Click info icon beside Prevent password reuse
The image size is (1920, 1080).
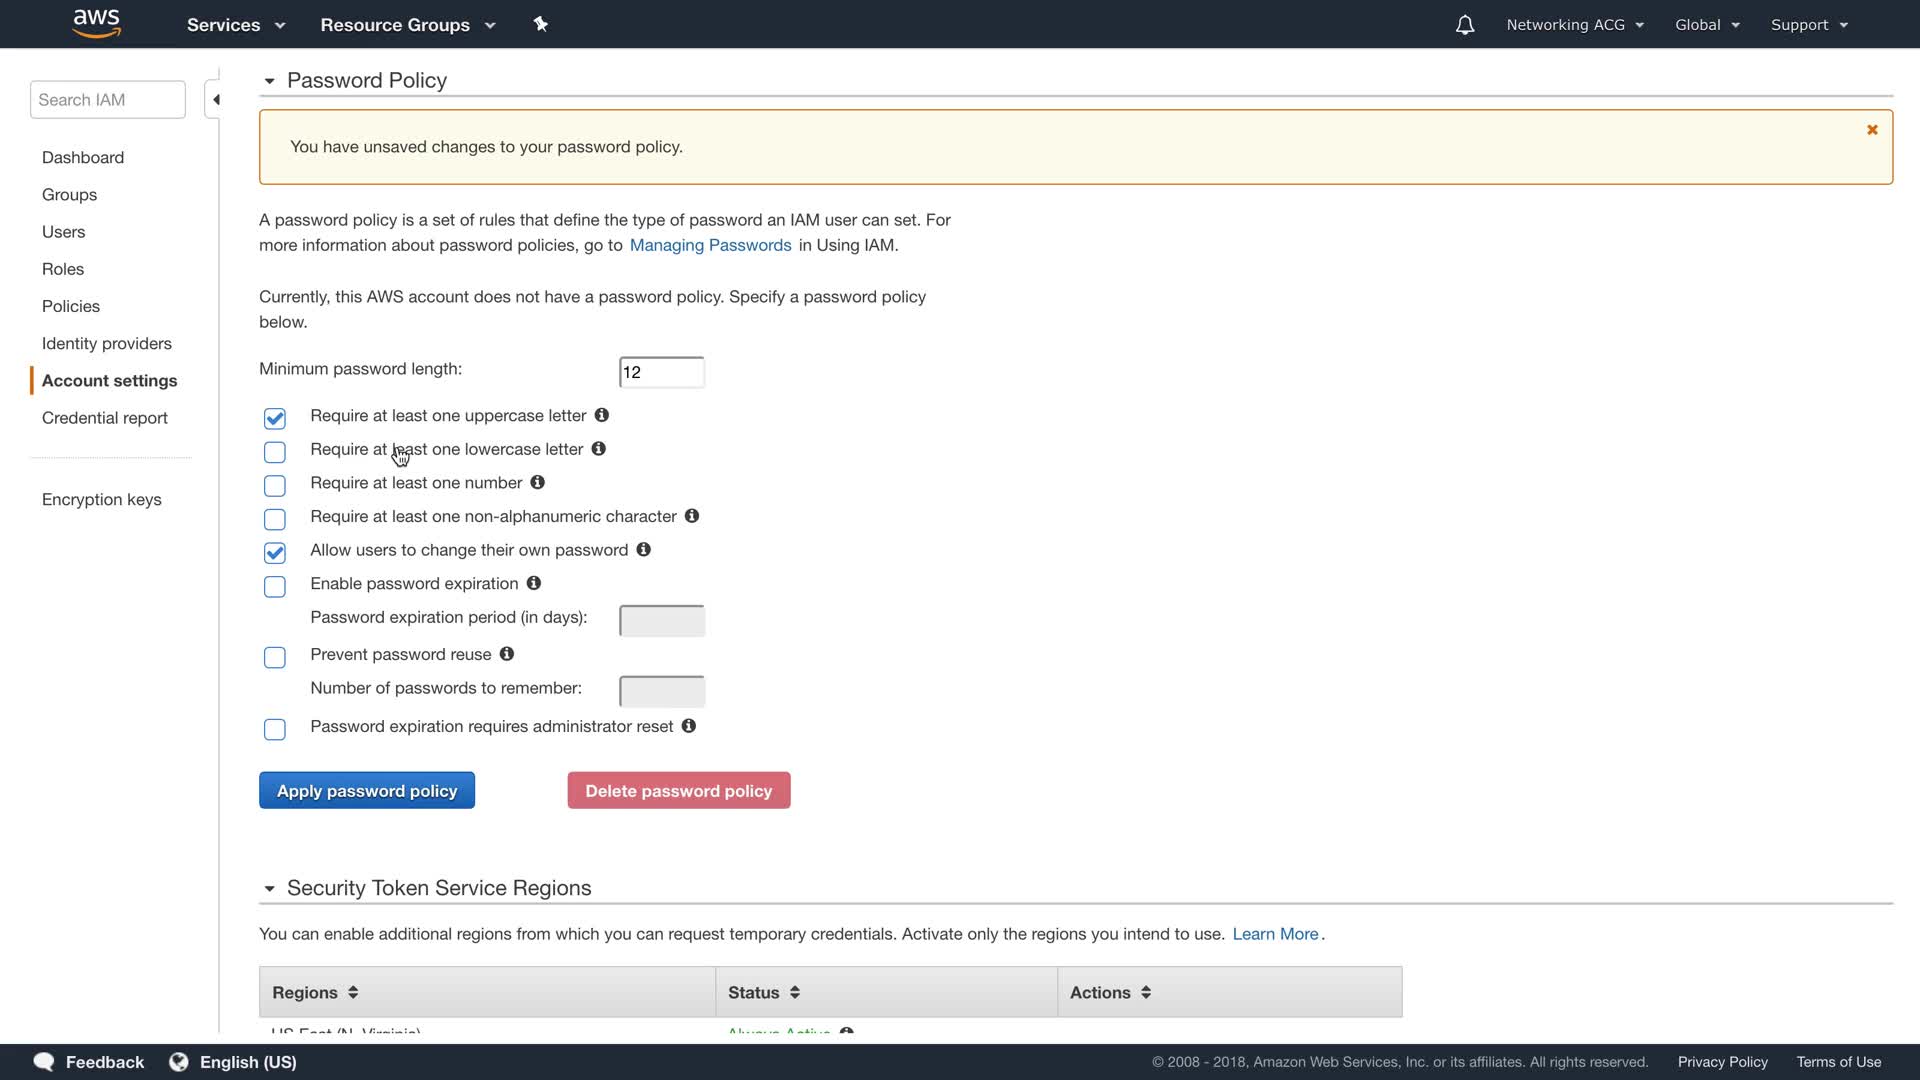[507, 654]
